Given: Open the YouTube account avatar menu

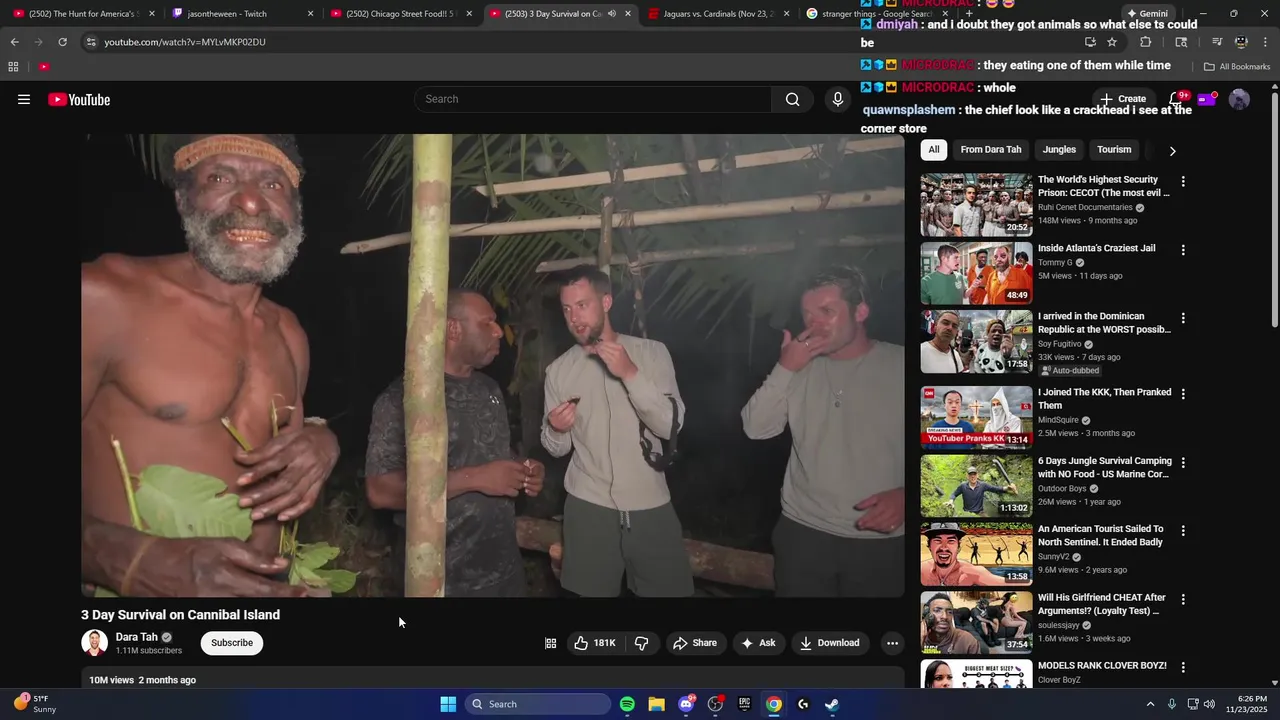Looking at the screenshot, I should pos(1239,99).
